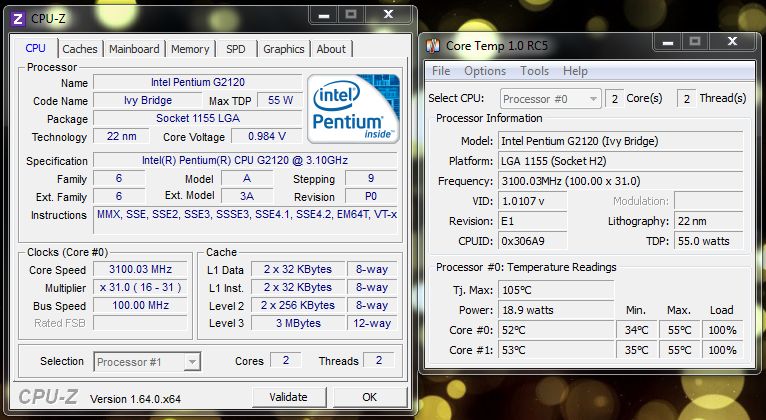This screenshot has width=766, height=420.
Task: Open the Help menu in Core Temp
Action: [575, 71]
